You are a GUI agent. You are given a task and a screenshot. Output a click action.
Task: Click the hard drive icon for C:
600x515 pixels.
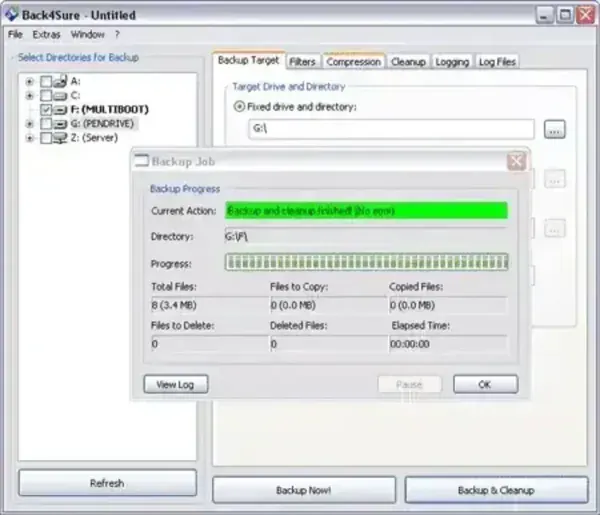60,95
